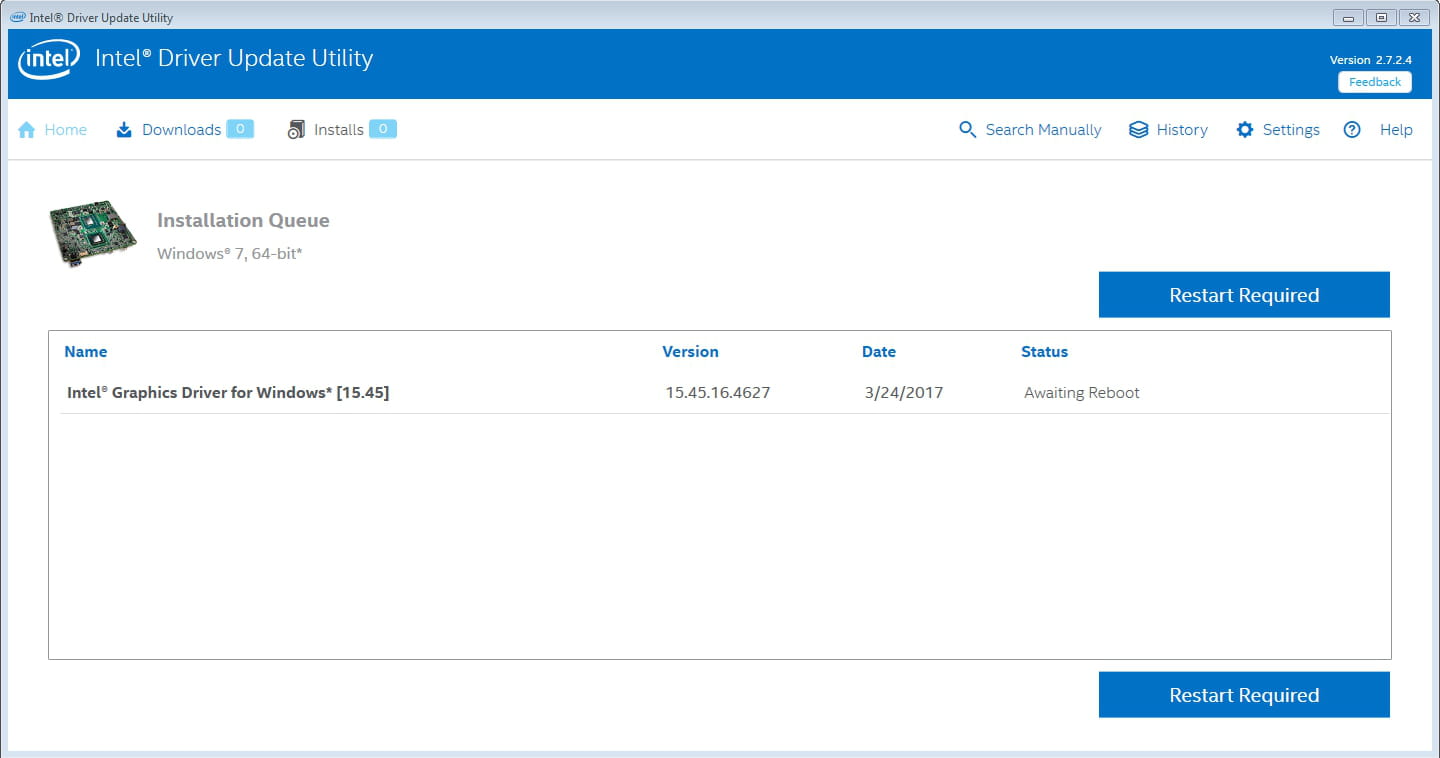Click the Name column header

click(86, 352)
